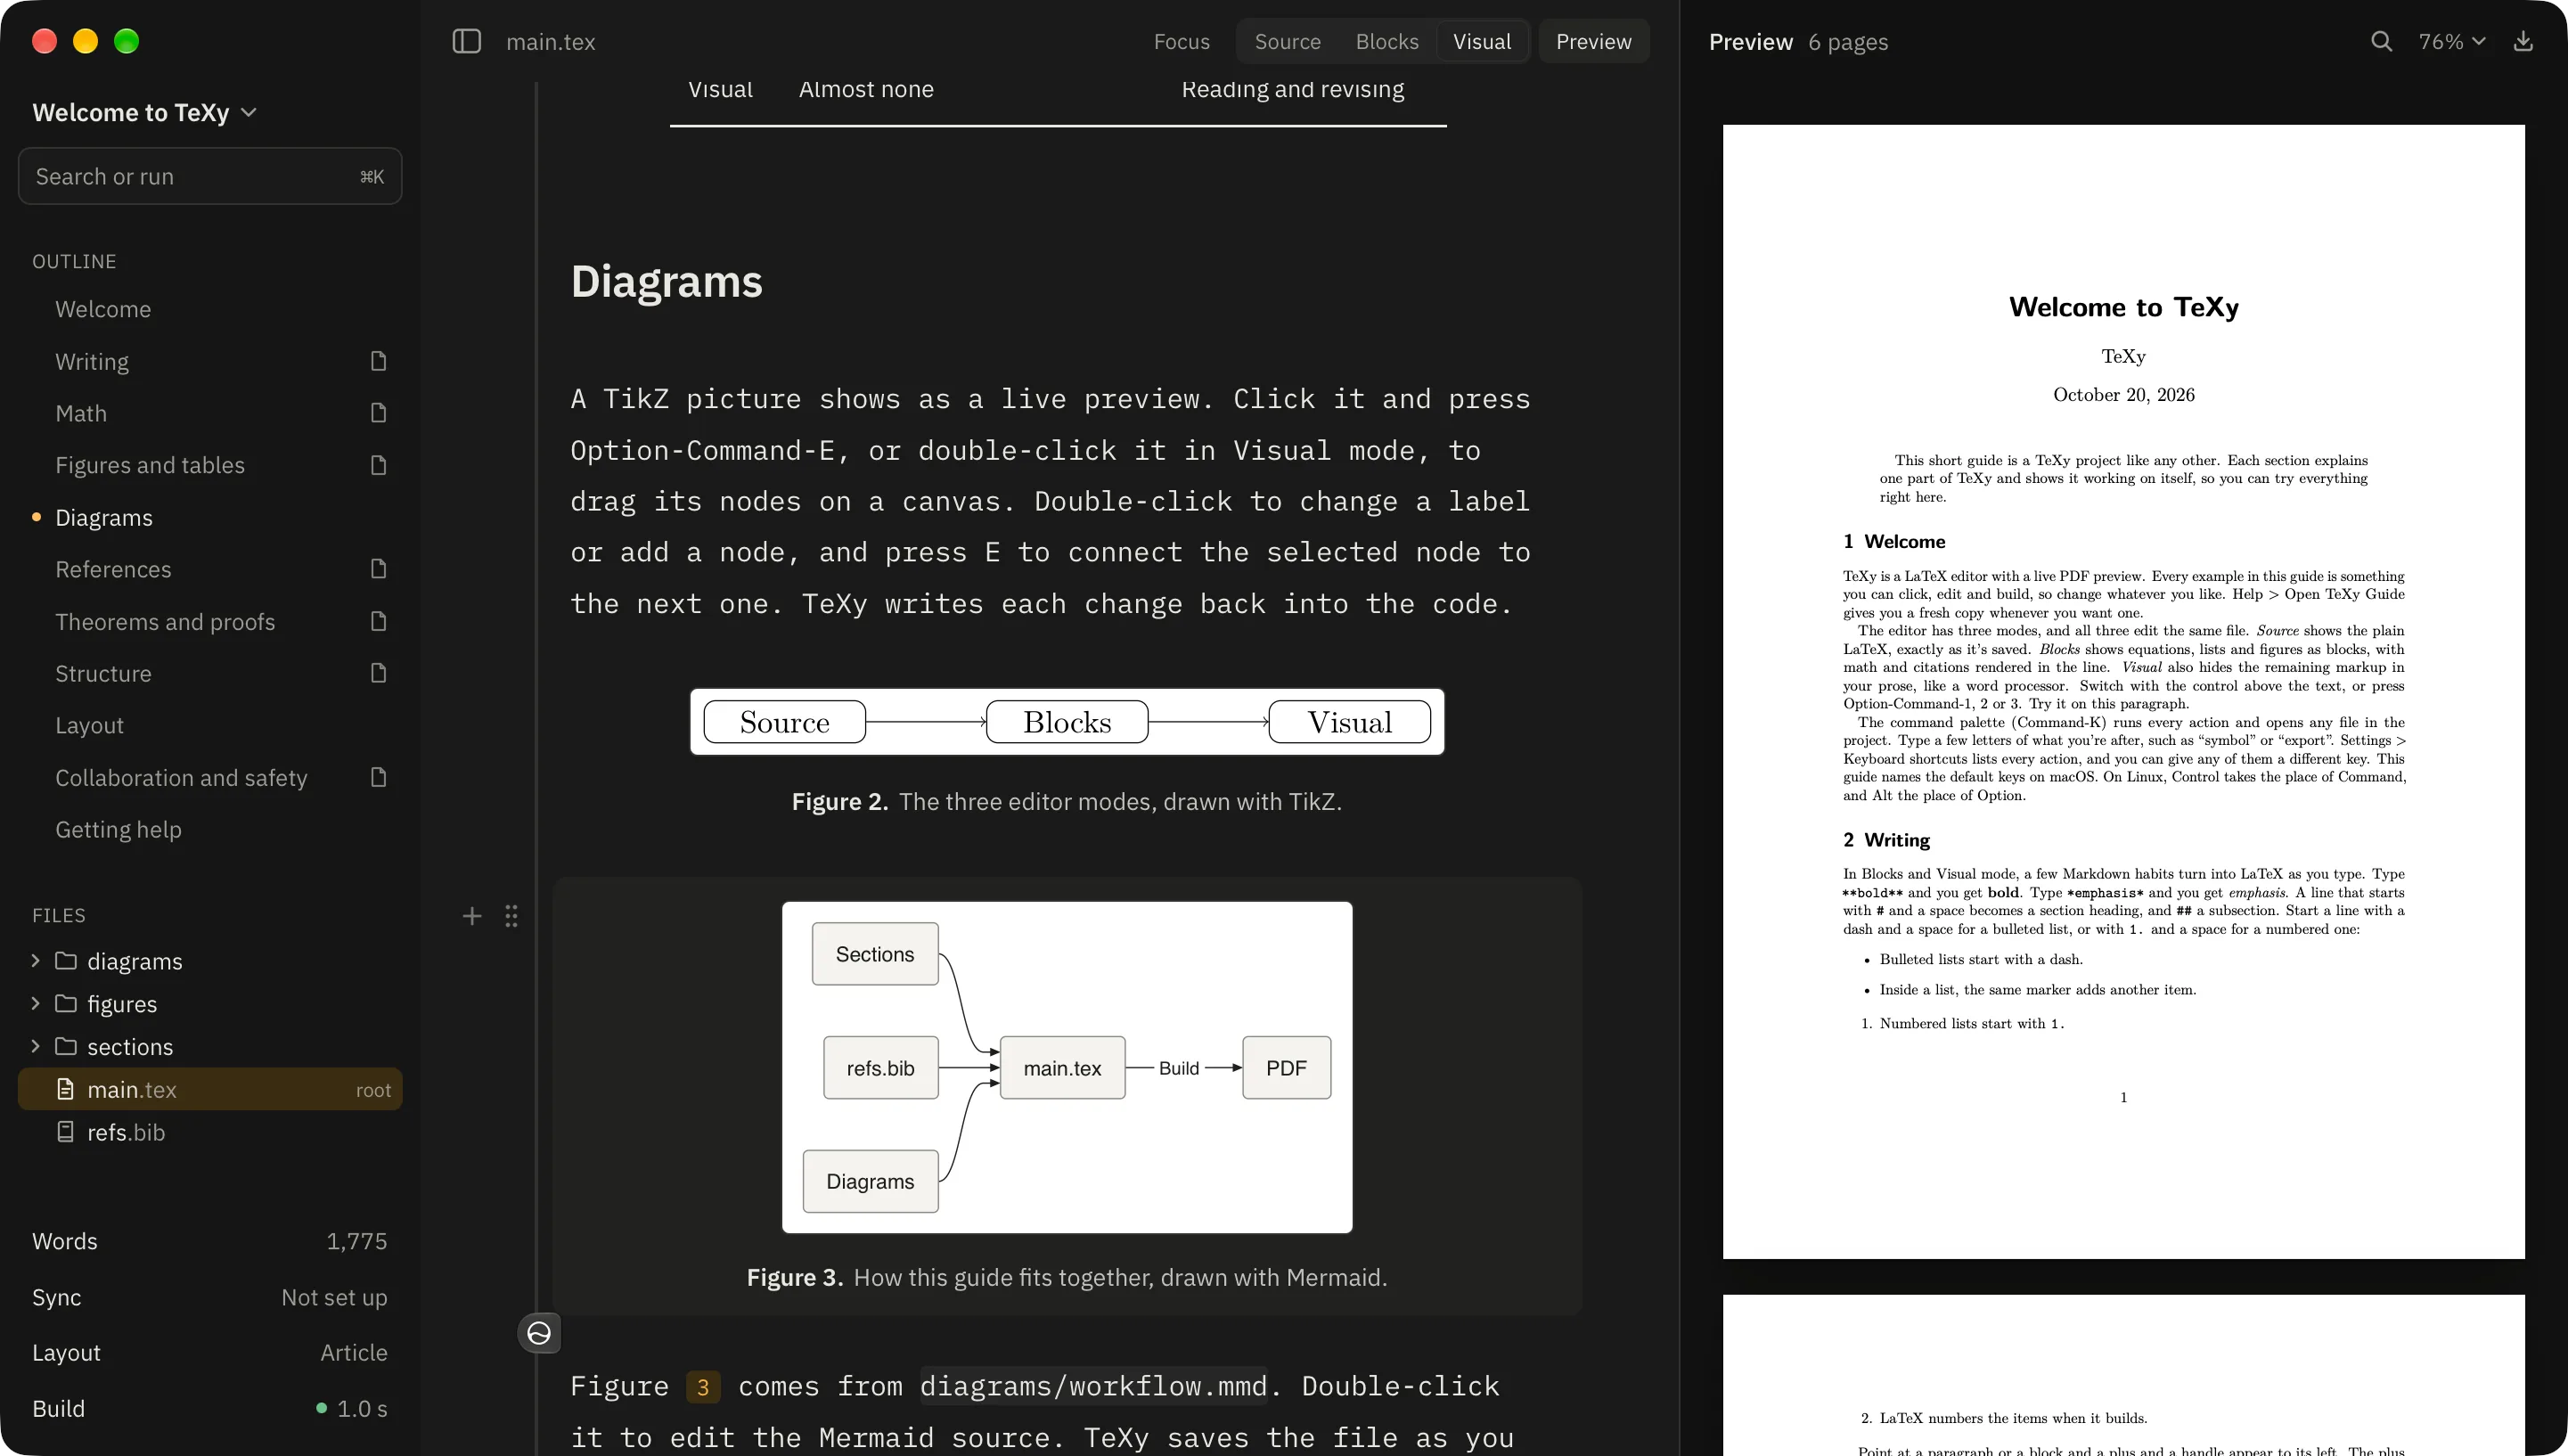Image resolution: width=2568 pixels, height=1456 pixels.
Task: Click the file icon beside Math
Action: point(378,413)
